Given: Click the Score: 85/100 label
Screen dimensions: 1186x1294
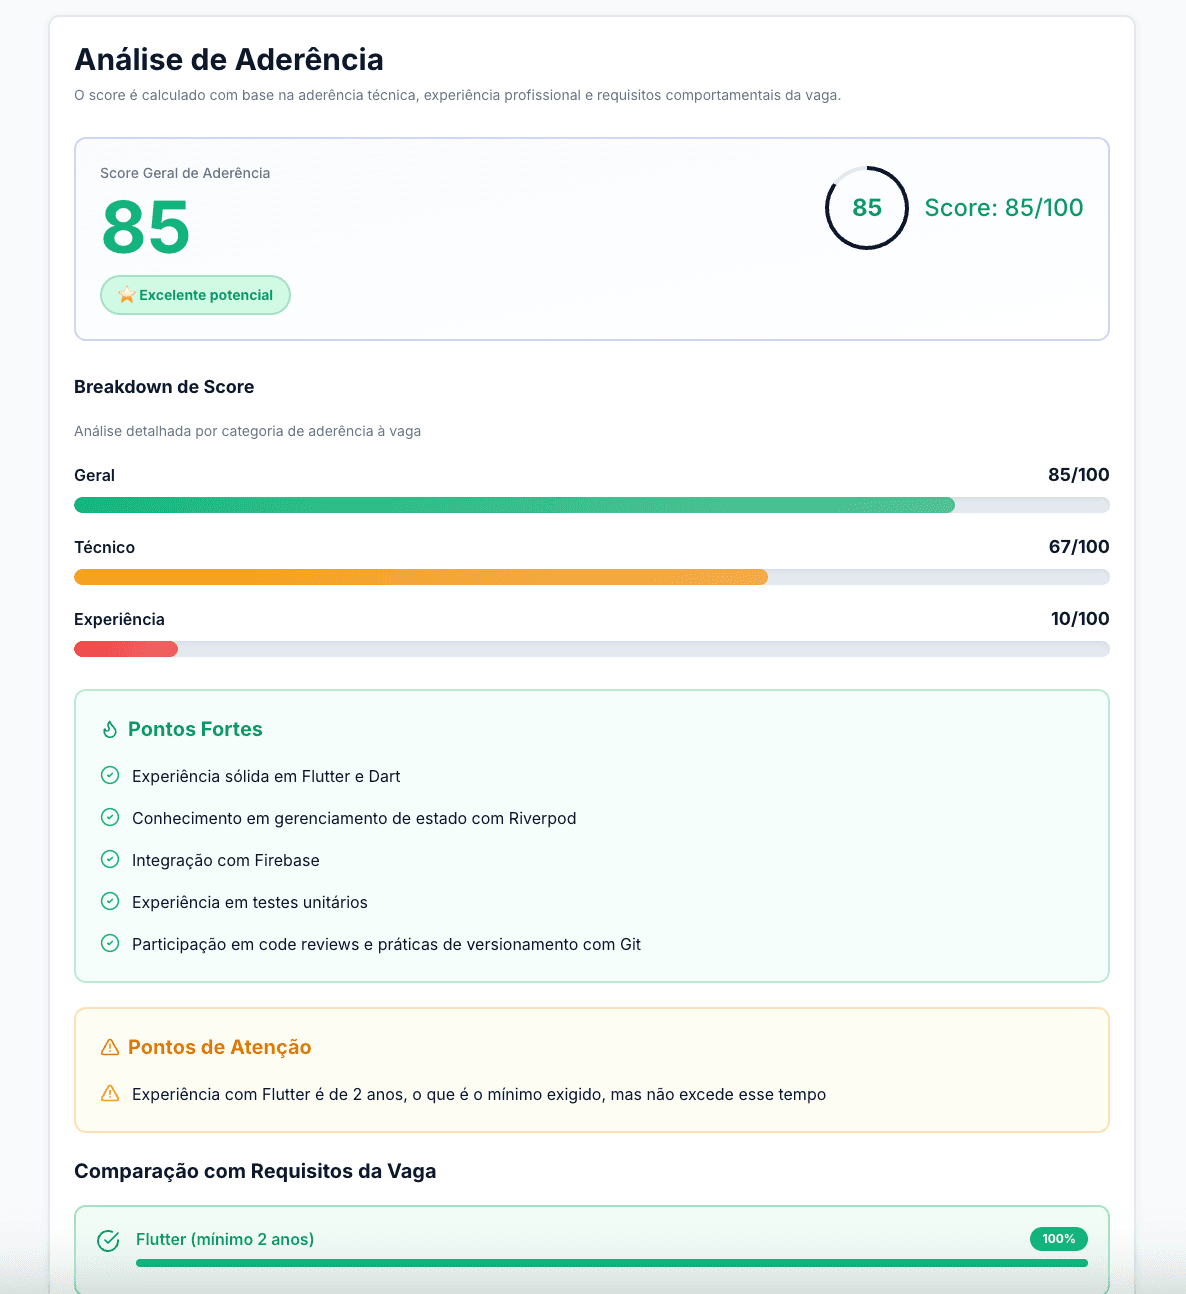Looking at the screenshot, I should coord(1003,208).
